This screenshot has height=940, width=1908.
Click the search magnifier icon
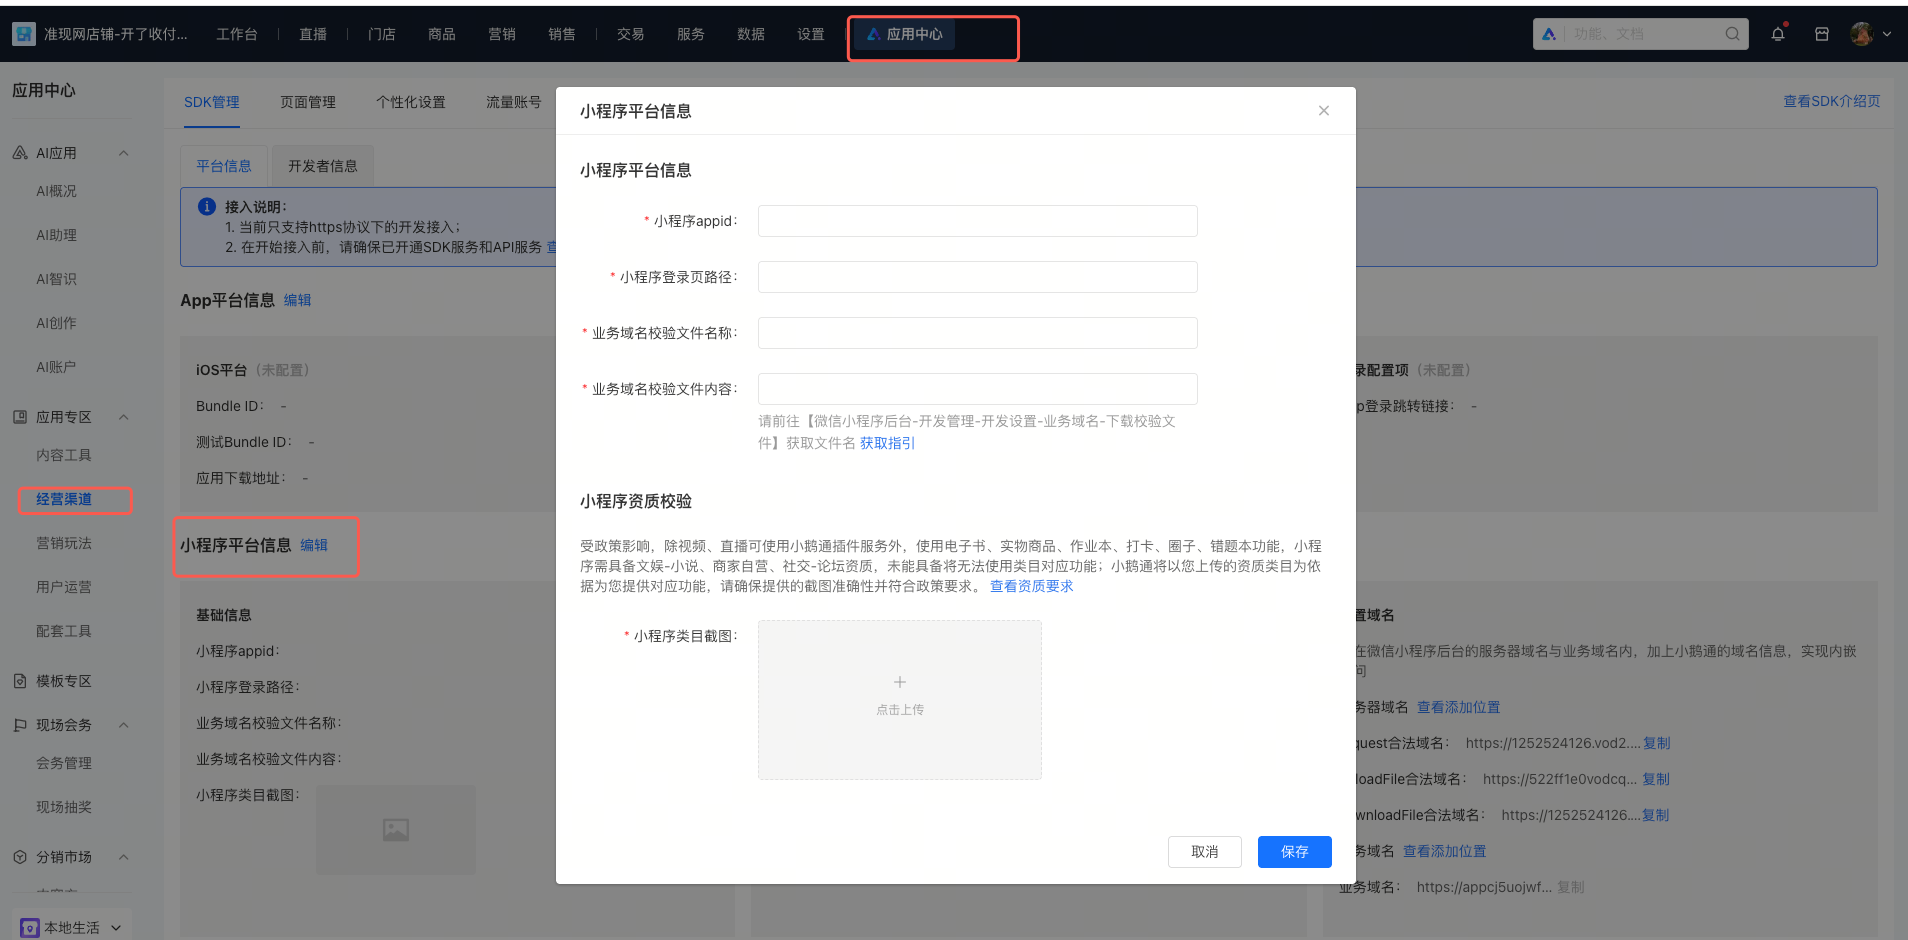pos(1732,34)
